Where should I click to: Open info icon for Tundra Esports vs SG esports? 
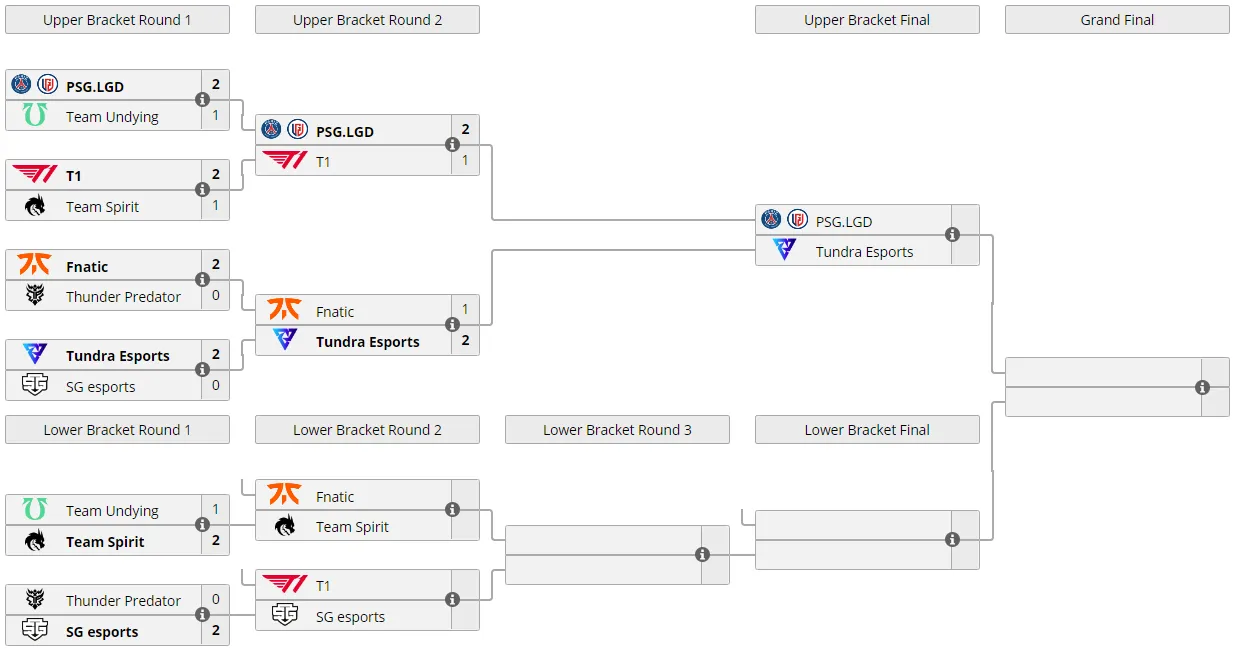[x=202, y=370]
